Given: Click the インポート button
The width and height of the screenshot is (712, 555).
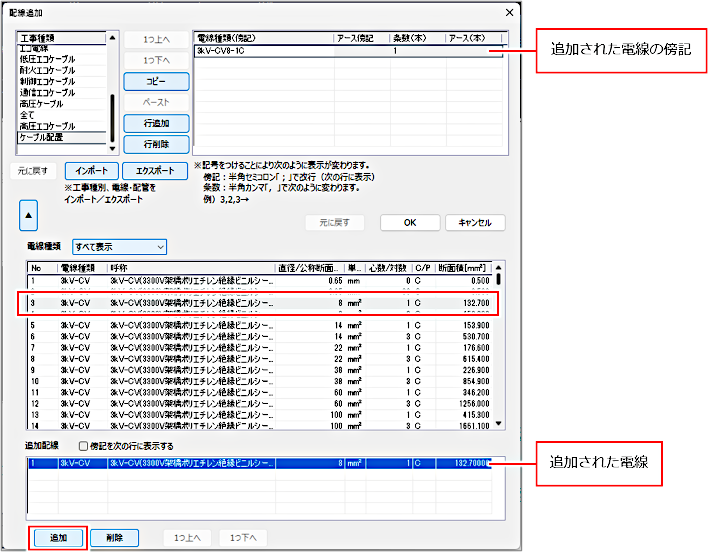Looking at the screenshot, I should tap(92, 170).
